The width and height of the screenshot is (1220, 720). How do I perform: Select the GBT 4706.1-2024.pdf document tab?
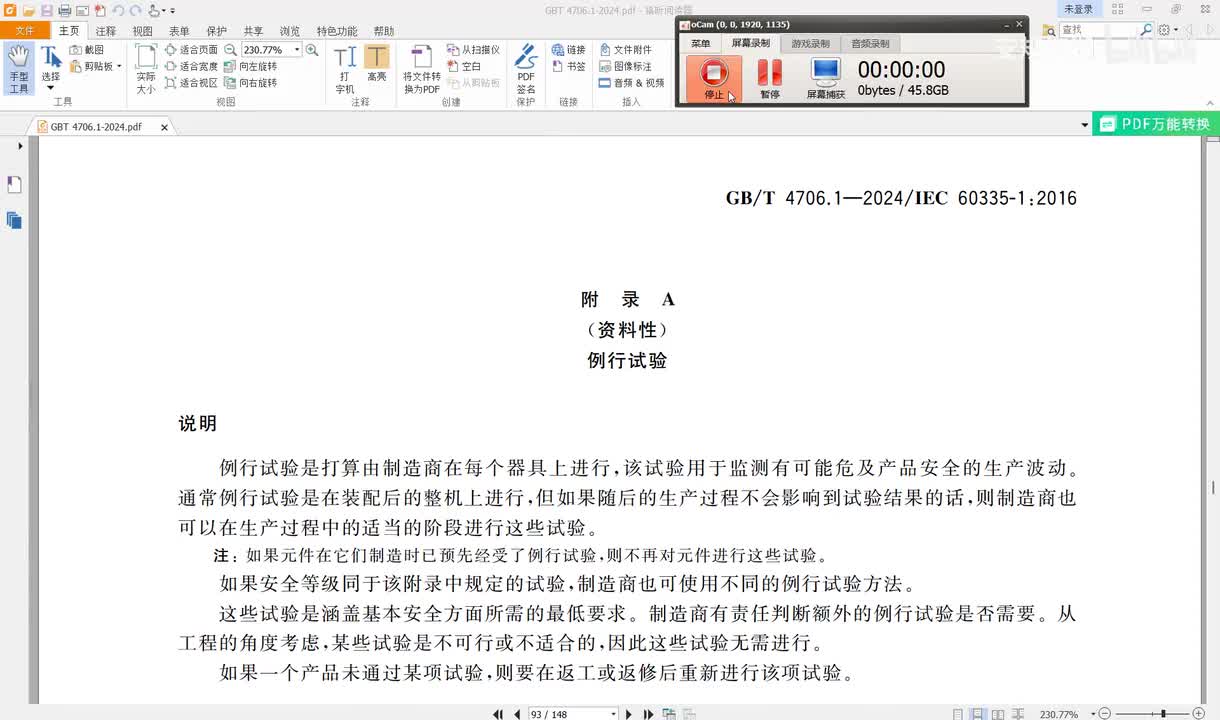click(96, 127)
